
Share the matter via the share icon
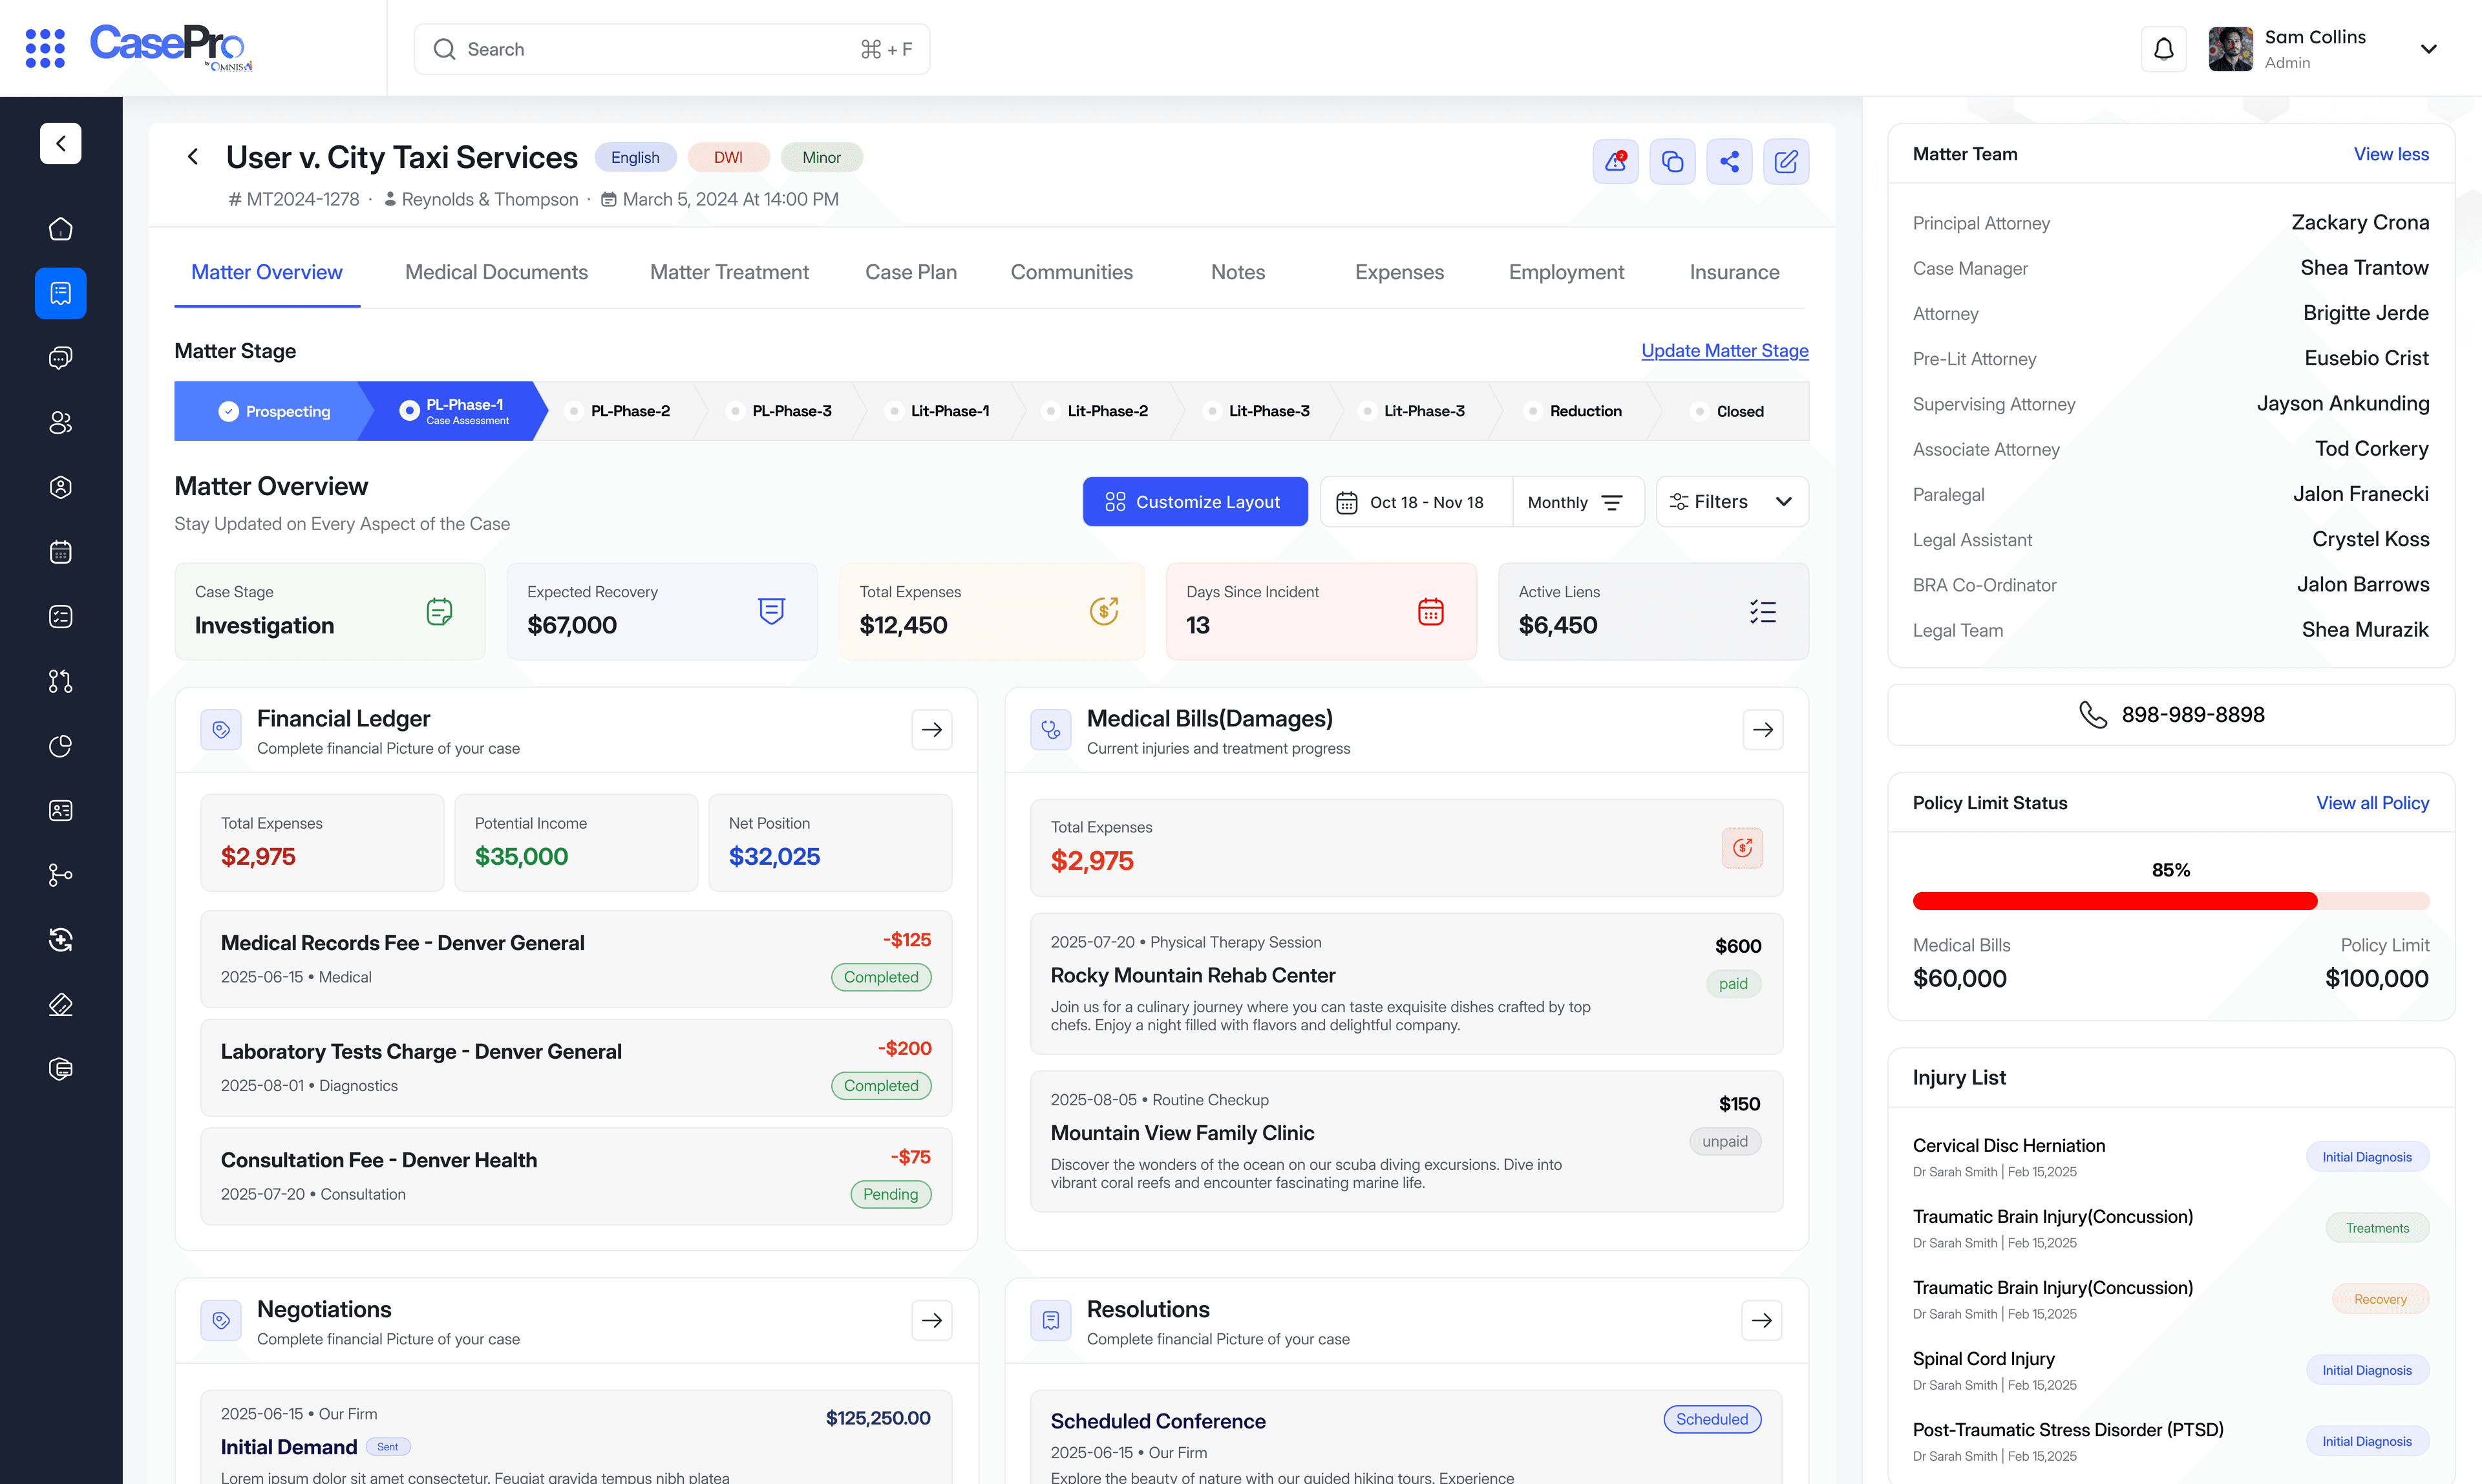1730,161
